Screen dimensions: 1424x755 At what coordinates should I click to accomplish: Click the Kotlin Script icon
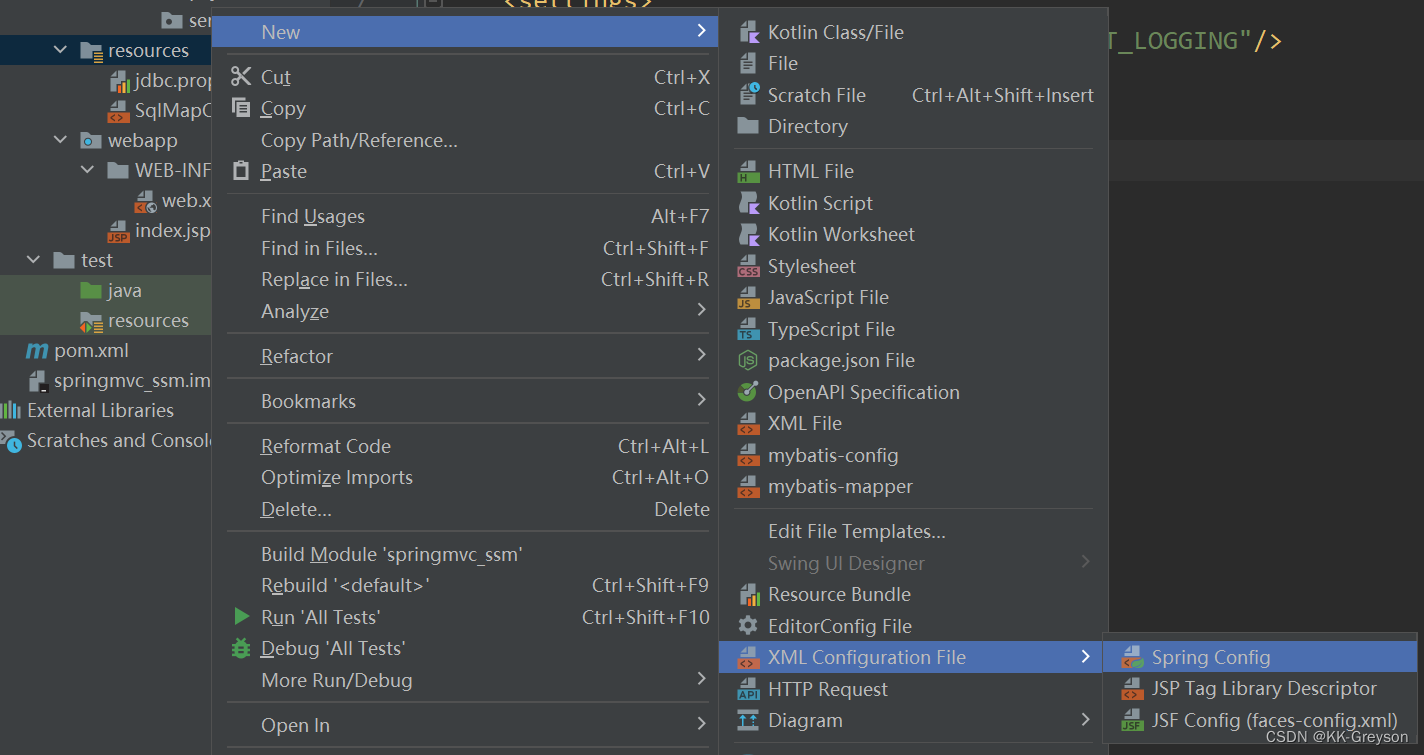[749, 203]
